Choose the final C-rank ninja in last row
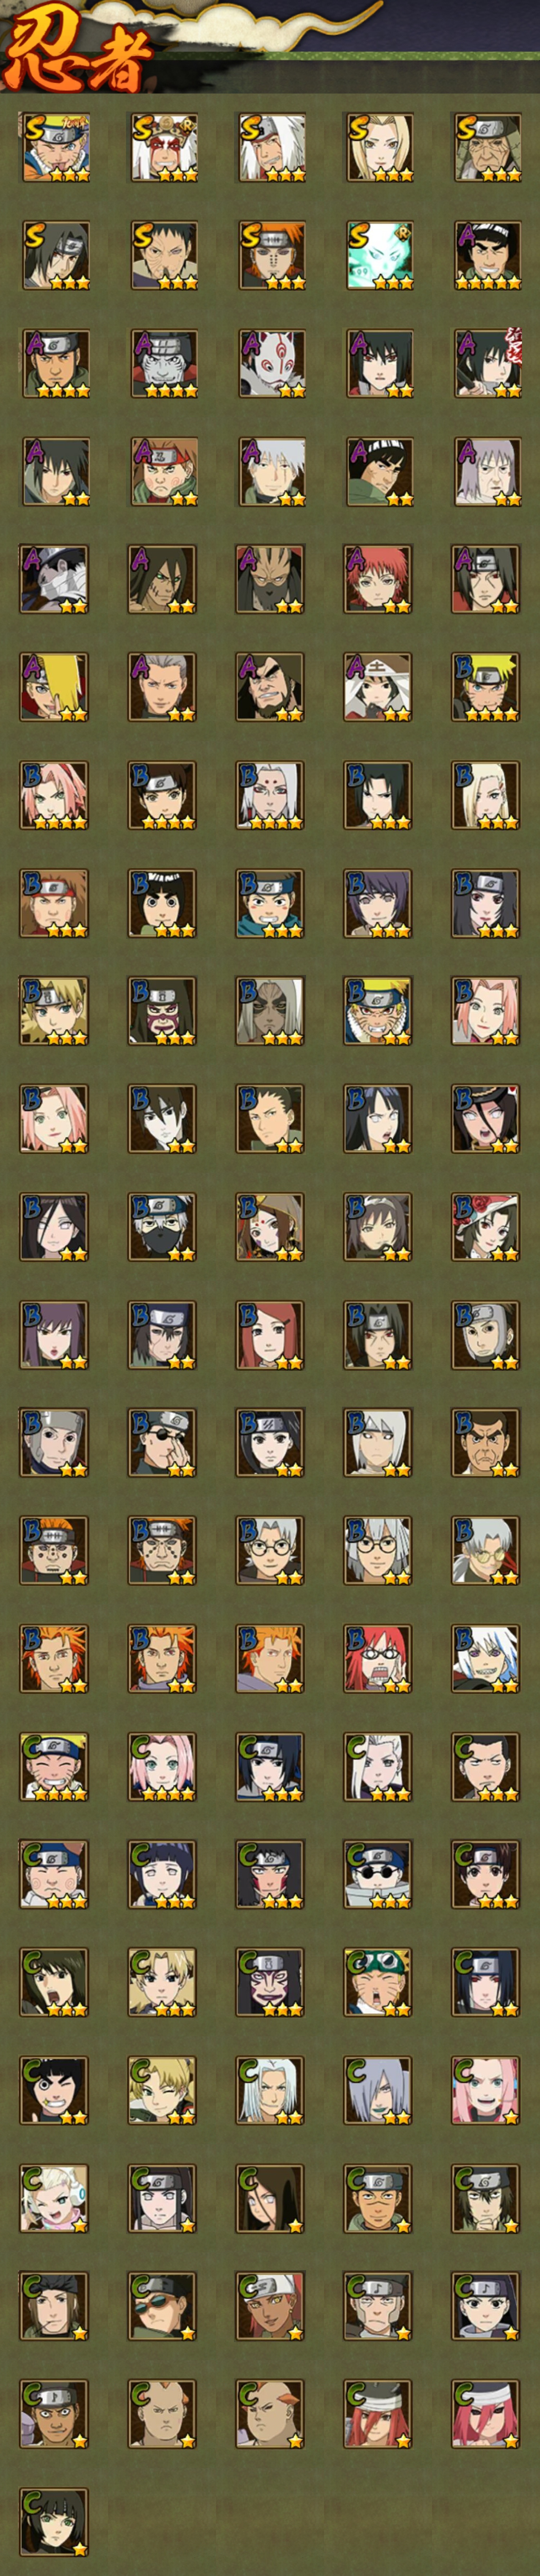Image resolution: width=540 pixels, height=2576 pixels. coord(54,2523)
